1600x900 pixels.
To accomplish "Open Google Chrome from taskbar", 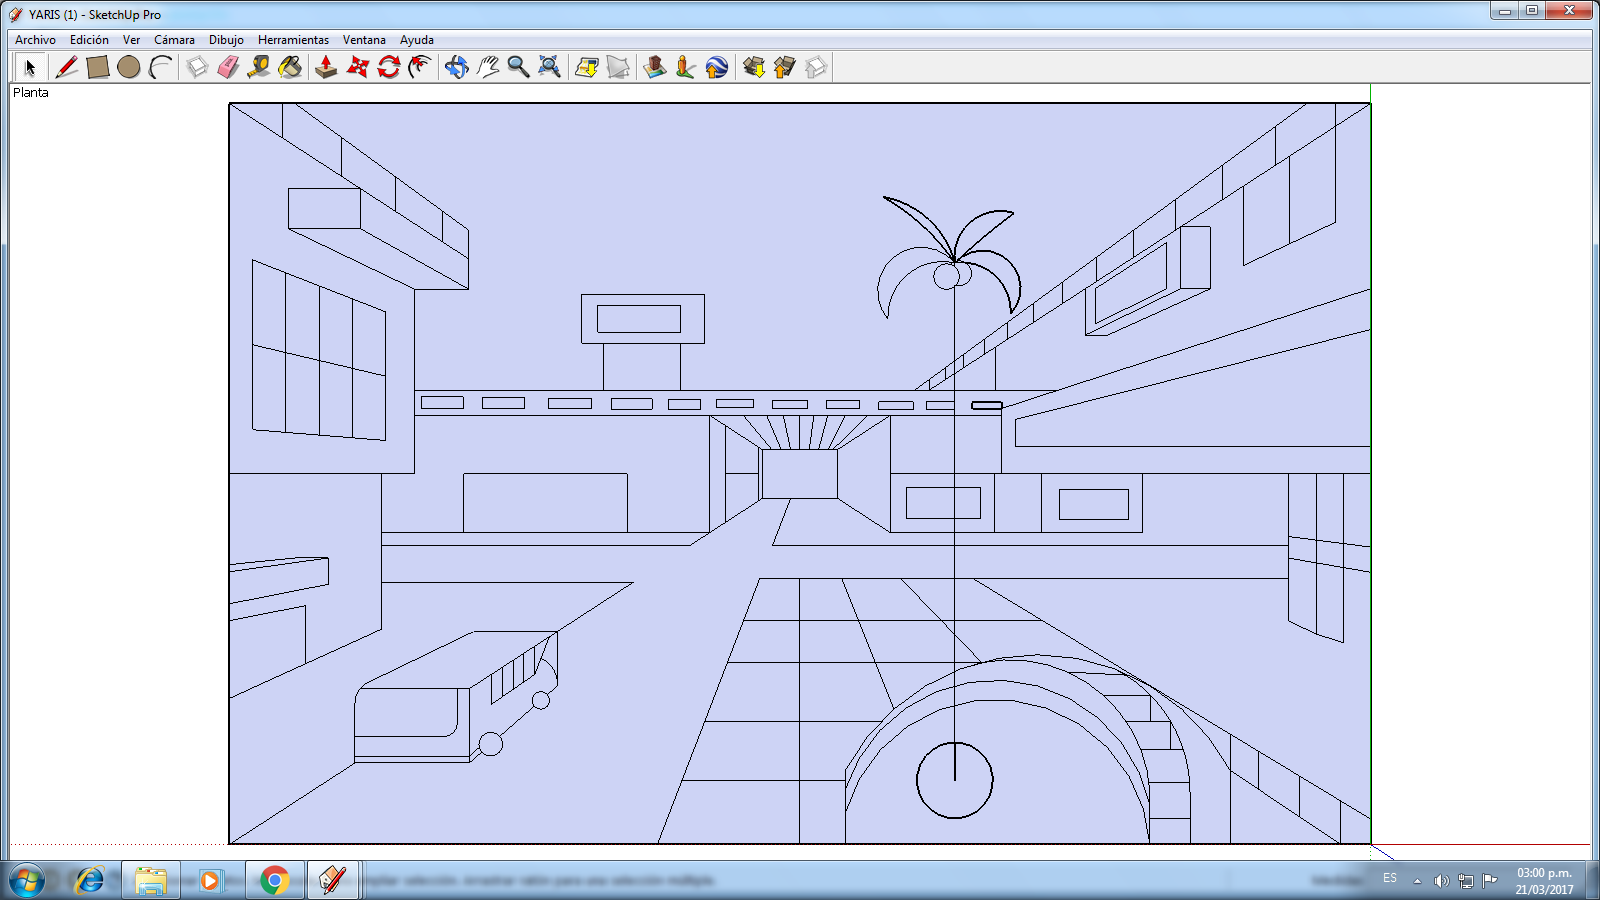I will [x=274, y=880].
